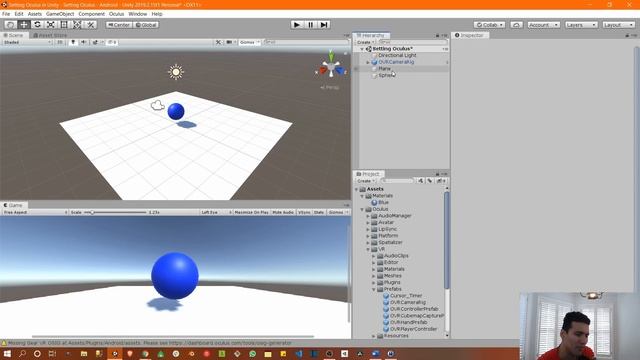Image resolution: width=640 pixels, height=360 pixels.
Task: Open the Assets menu
Action: click(35, 14)
